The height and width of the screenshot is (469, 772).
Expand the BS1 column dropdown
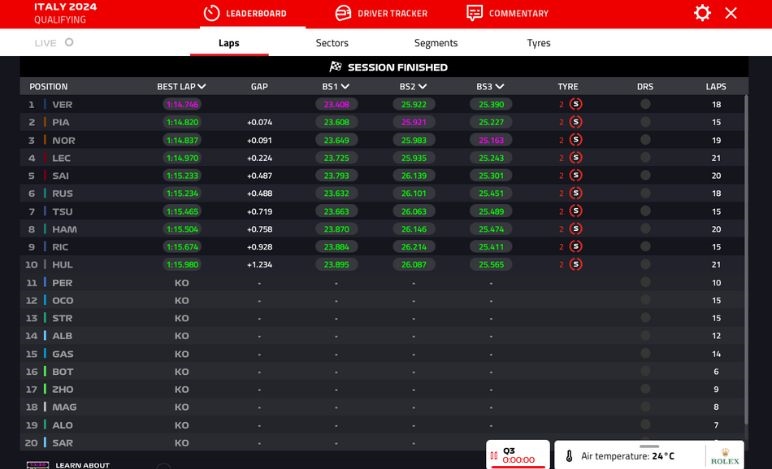(x=344, y=87)
